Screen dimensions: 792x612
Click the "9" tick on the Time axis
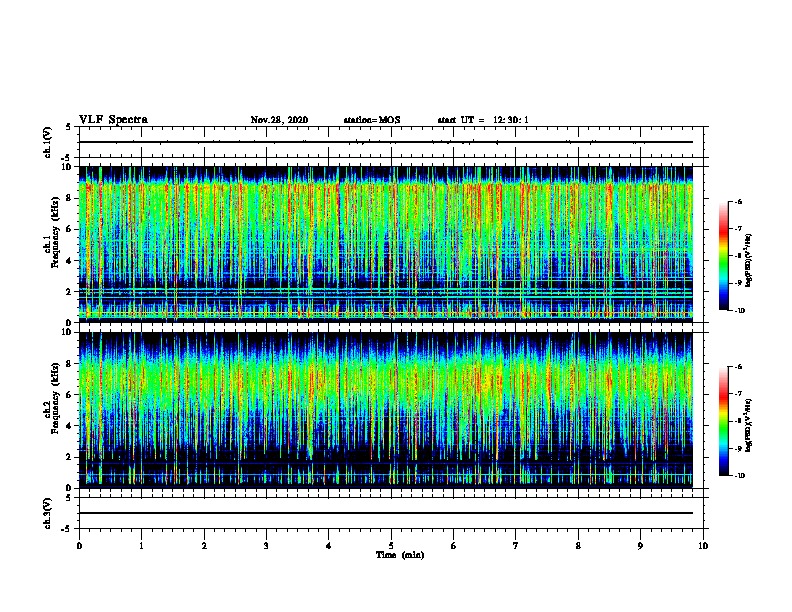[x=640, y=546]
